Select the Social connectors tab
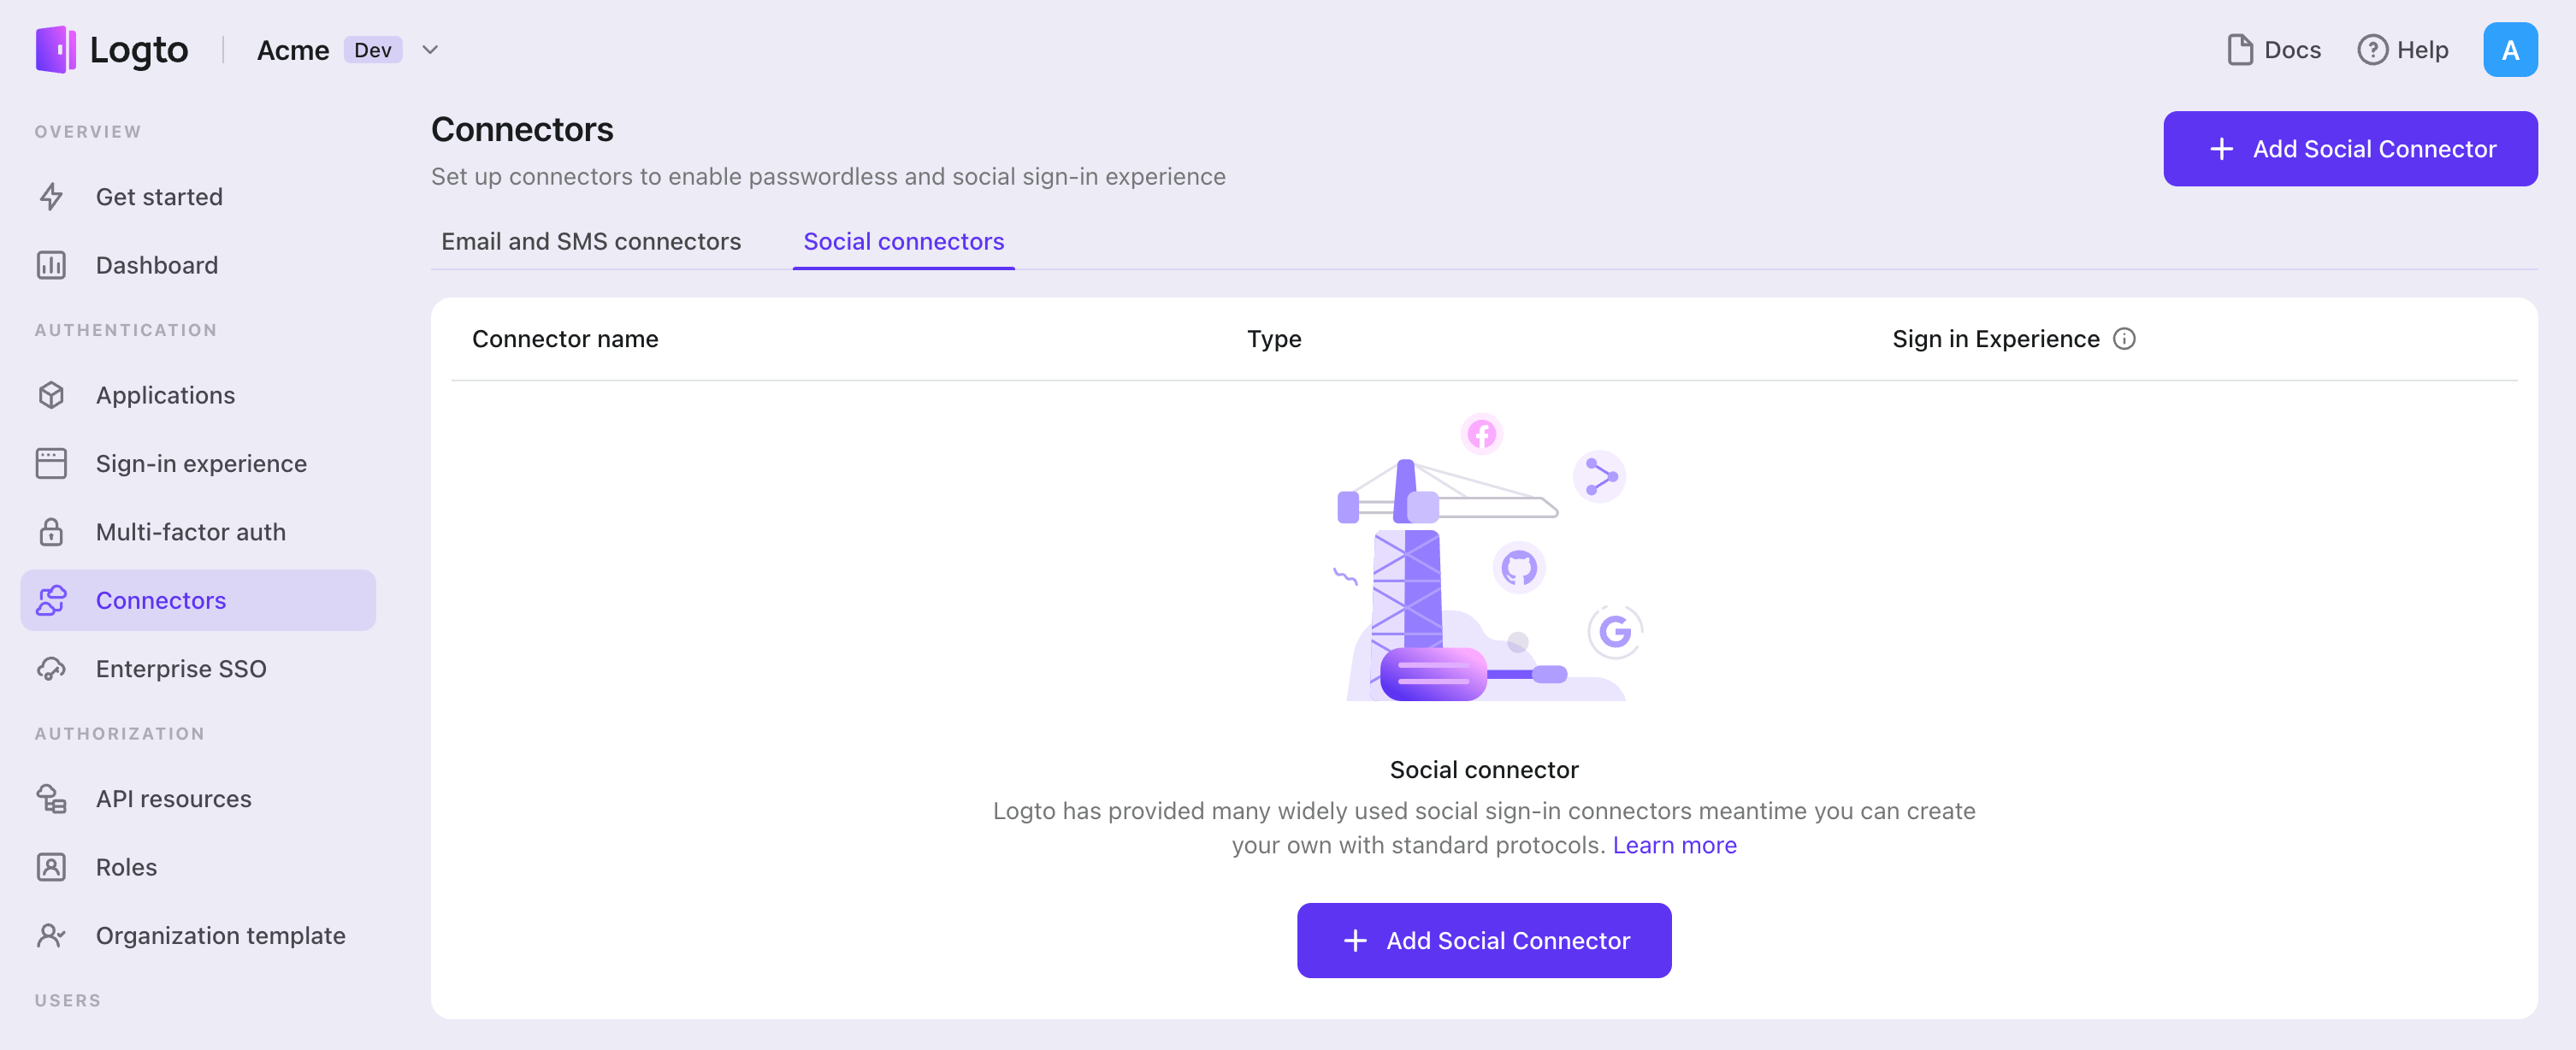The height and width of the screenshot is (1050, 2576). coord(904,239)
